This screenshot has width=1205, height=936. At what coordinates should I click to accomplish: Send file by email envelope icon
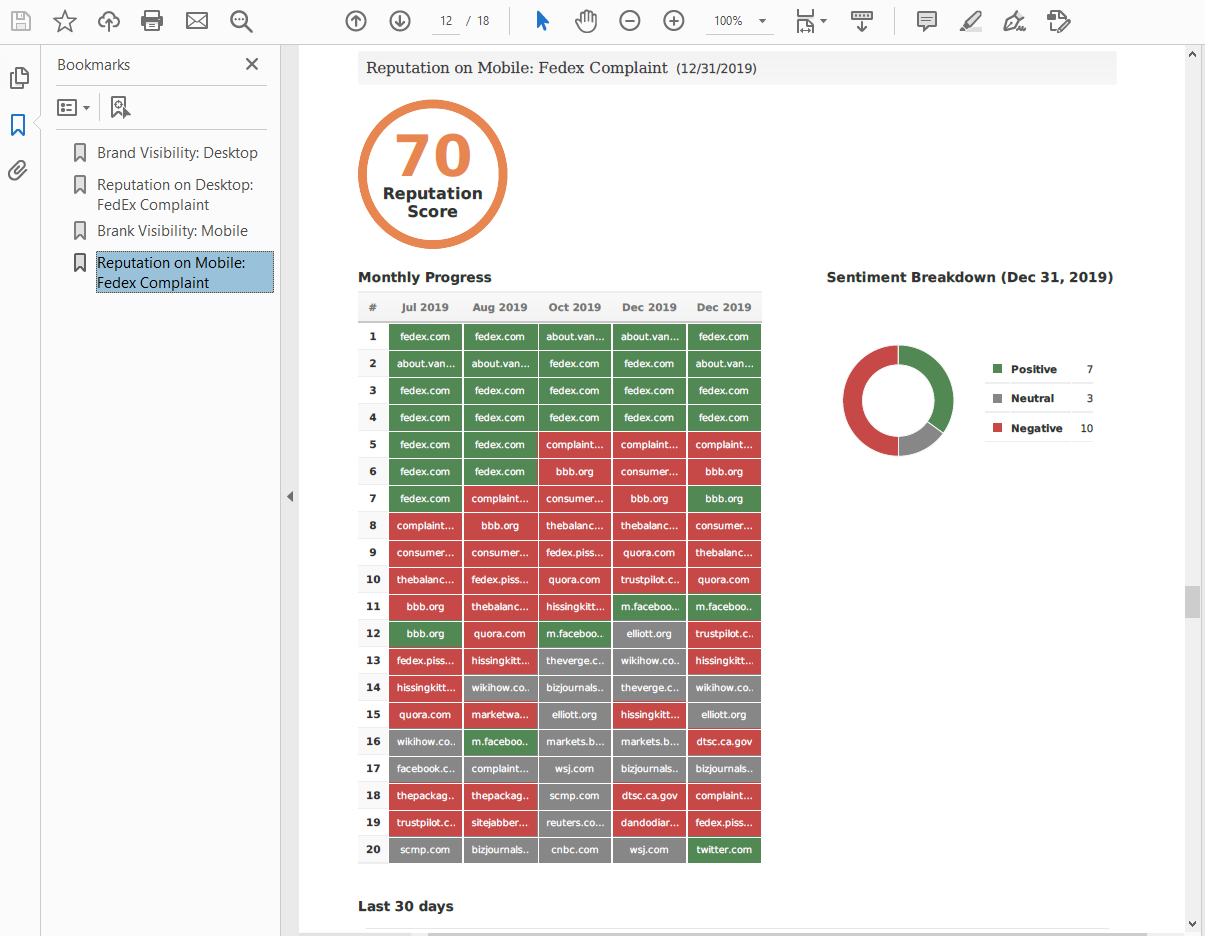(197, 20)
